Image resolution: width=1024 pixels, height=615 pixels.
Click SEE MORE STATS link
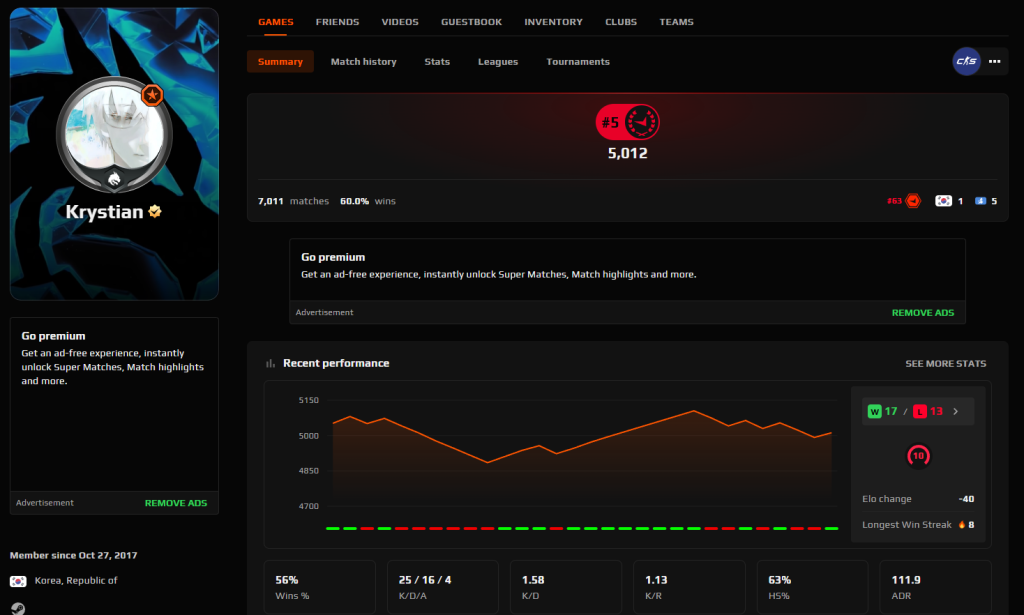(x=946, y=363)
